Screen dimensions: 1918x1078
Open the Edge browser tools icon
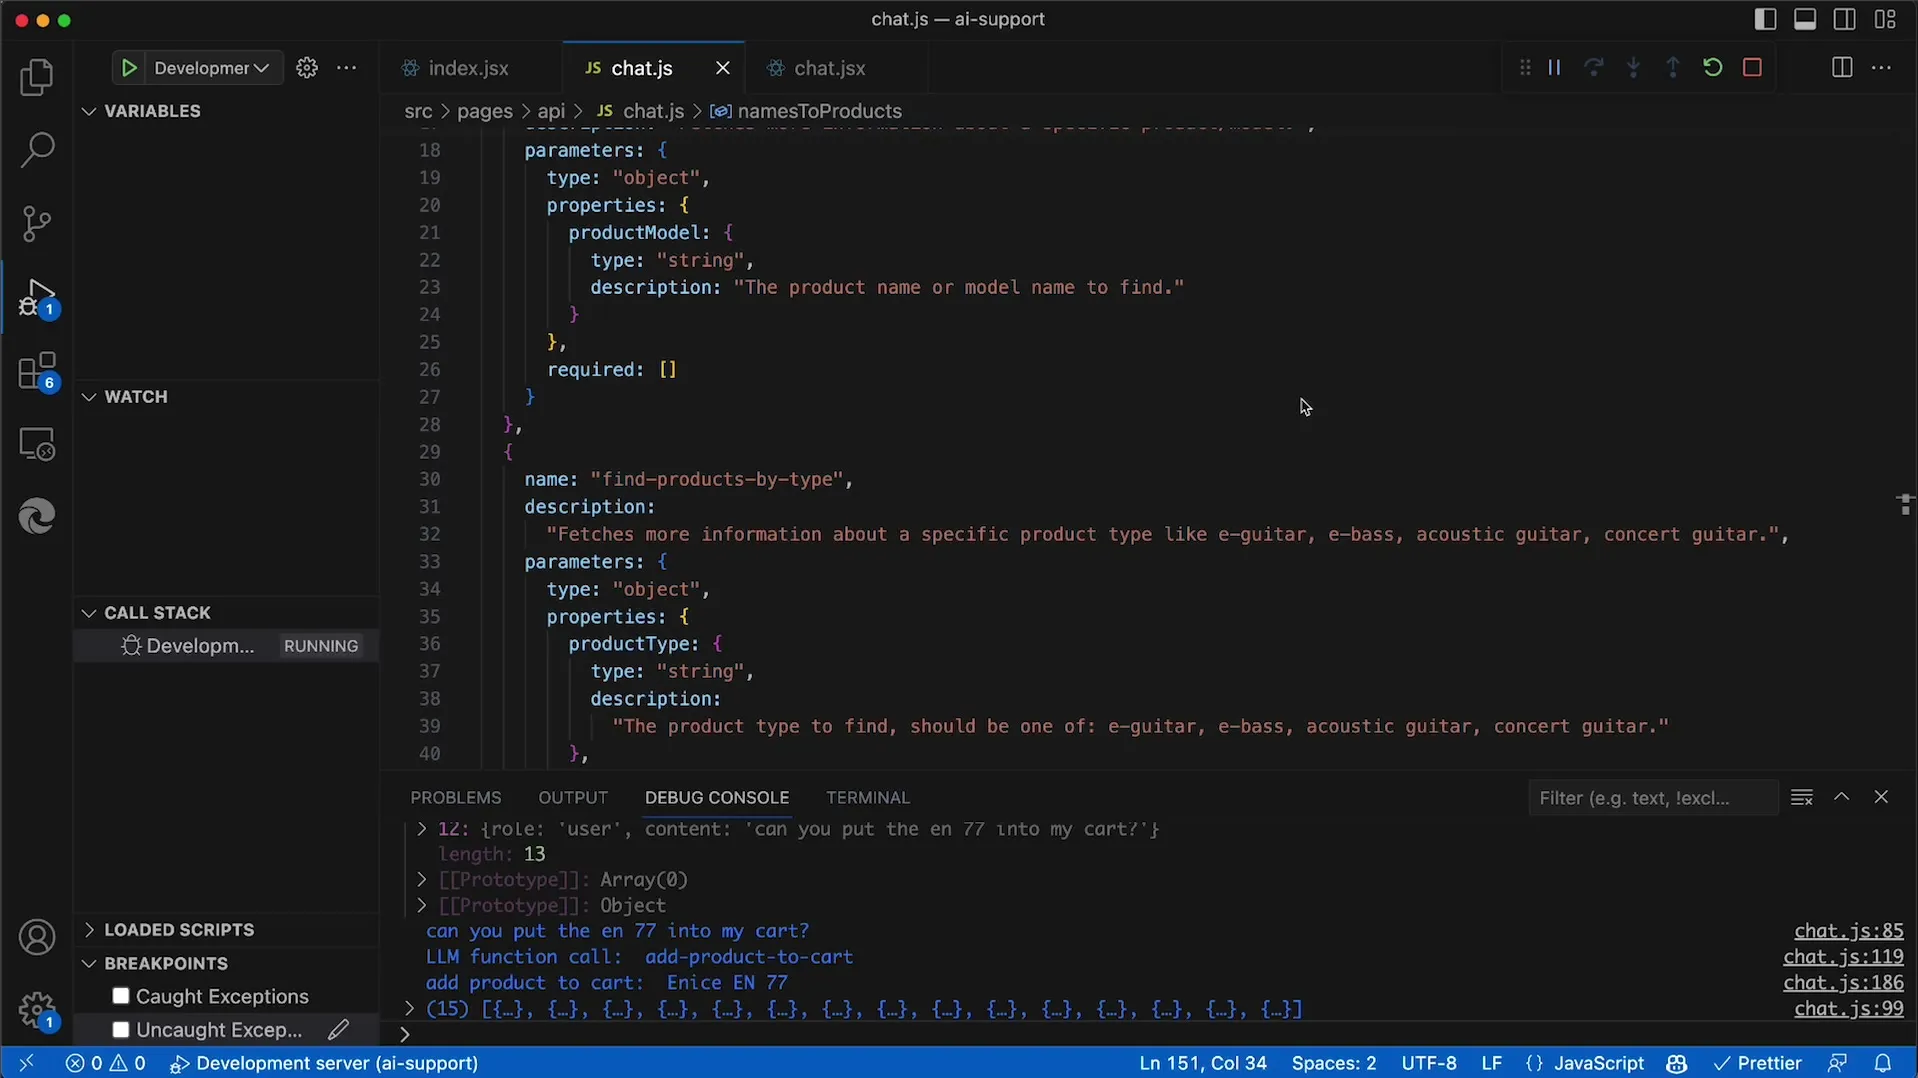coord(37,517)
